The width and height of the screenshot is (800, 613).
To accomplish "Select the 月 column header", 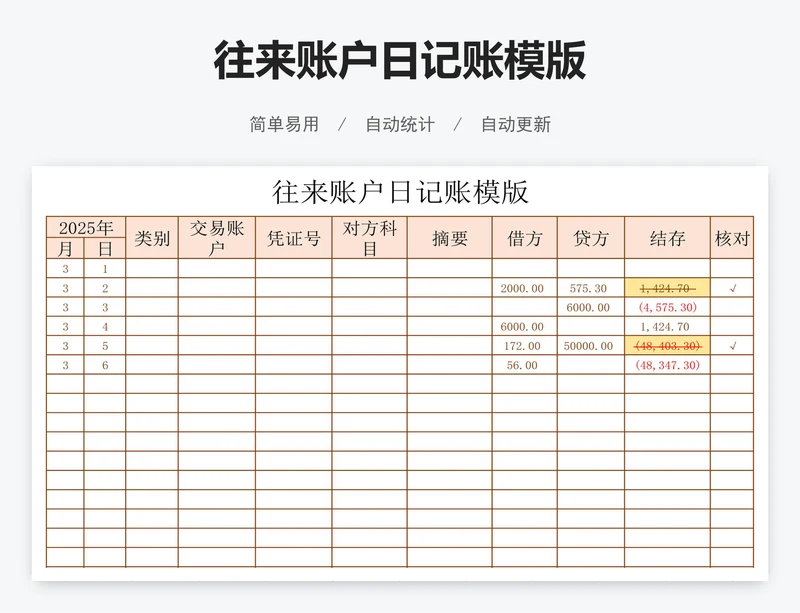I will (x=65, y=249).
